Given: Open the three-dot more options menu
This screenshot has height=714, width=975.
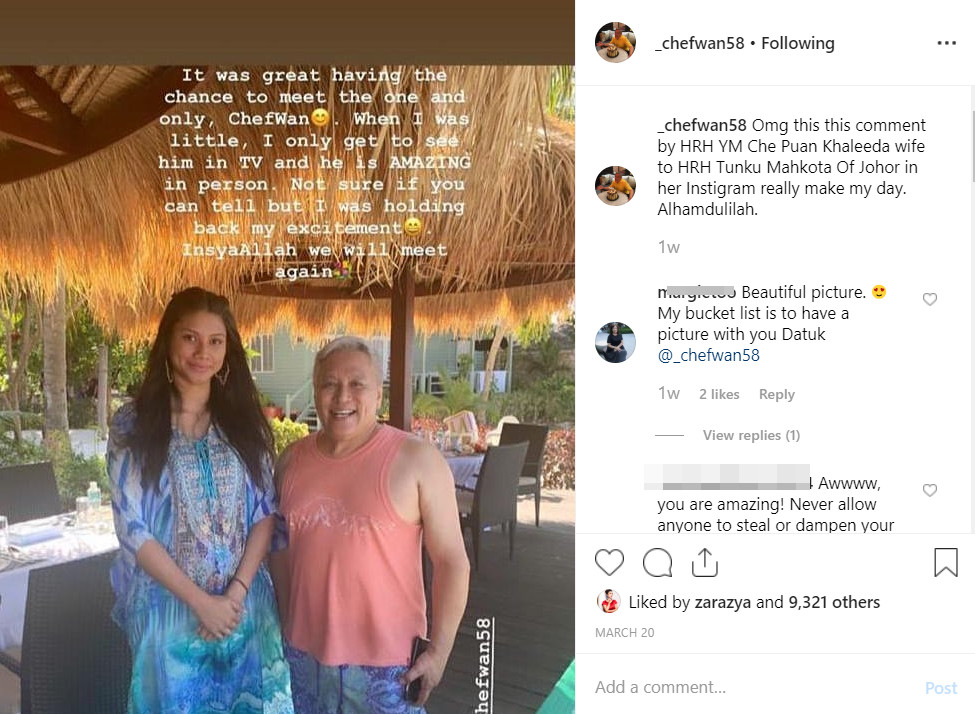Looking at the screenshot, I should pos(946,43).
